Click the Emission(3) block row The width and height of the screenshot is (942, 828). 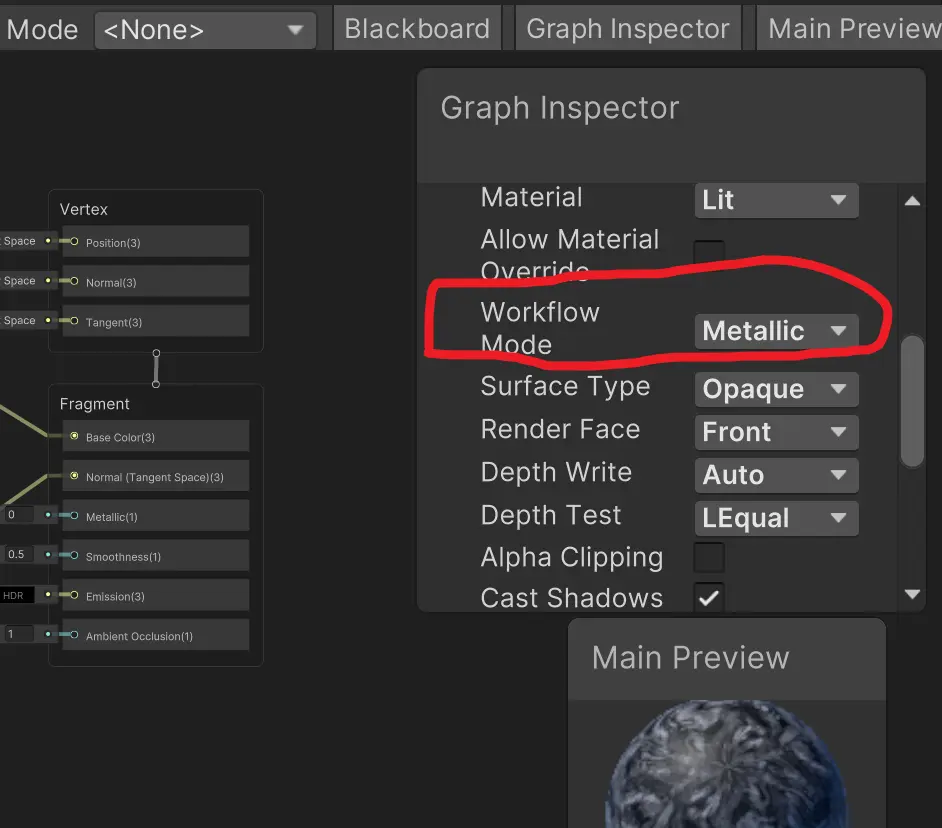tap(156, 595)
